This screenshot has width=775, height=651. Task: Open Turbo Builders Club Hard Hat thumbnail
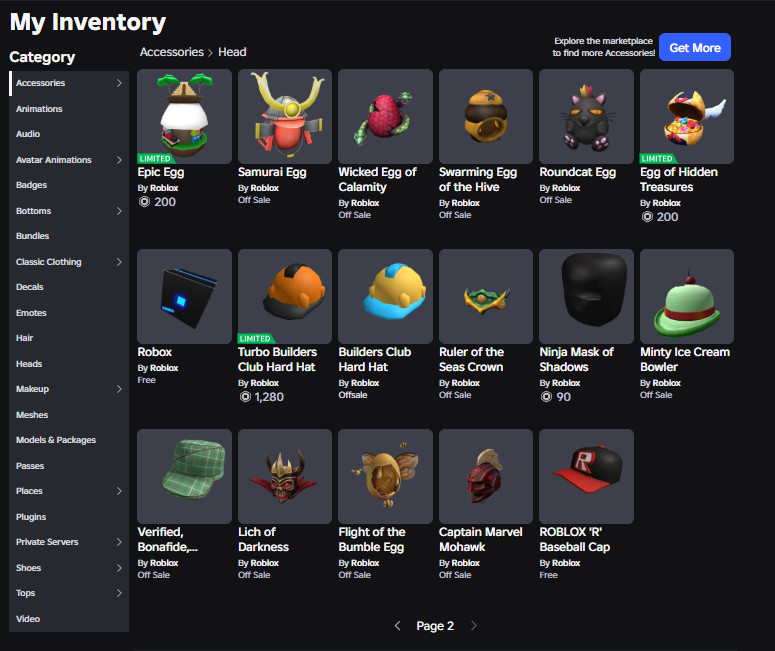[285, 296]
